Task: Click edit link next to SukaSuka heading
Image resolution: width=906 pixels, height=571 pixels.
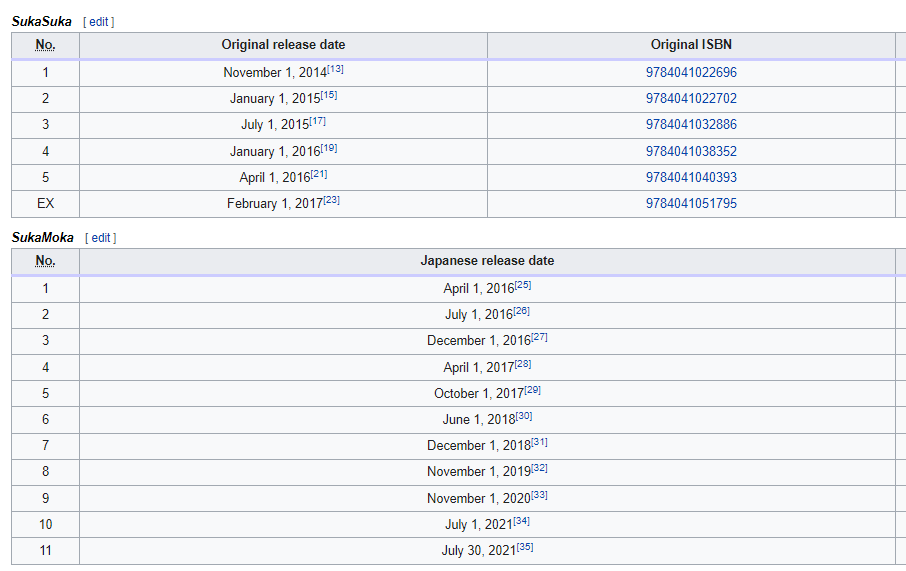Action: [98, 22]
